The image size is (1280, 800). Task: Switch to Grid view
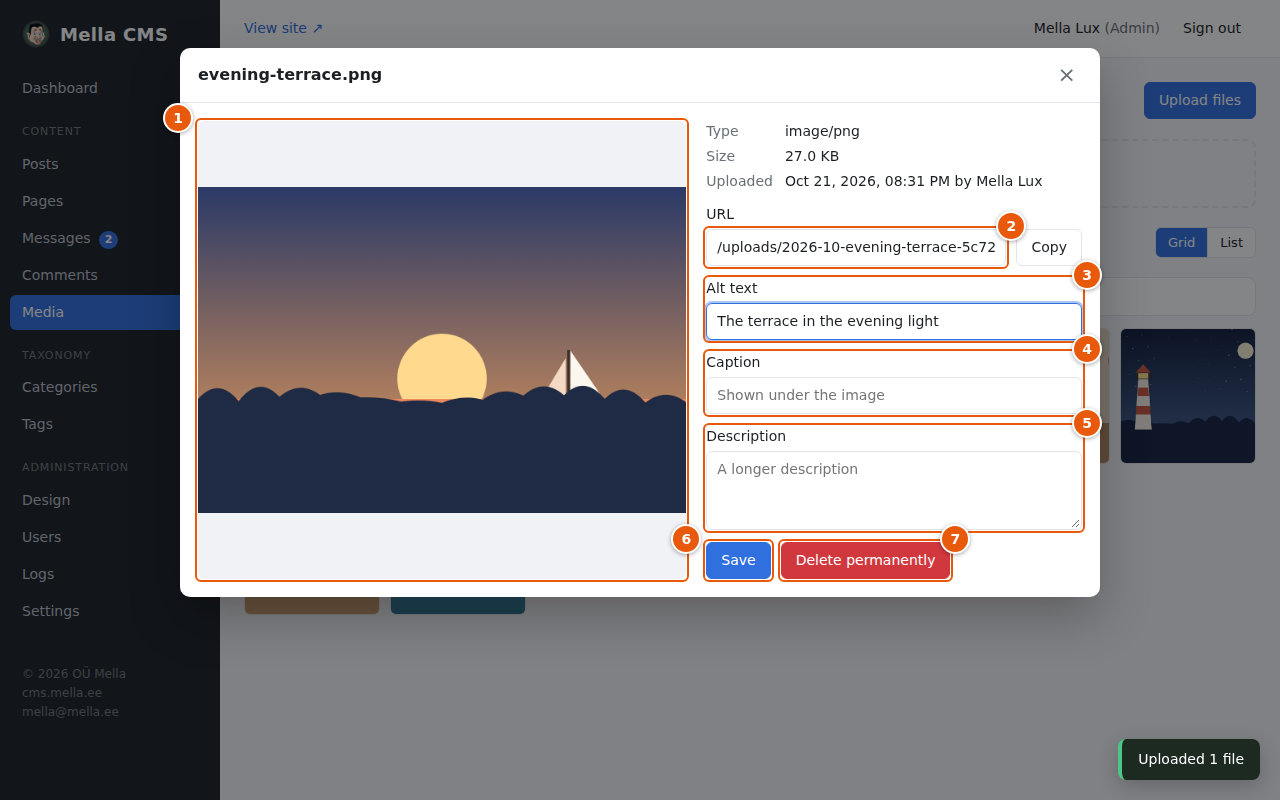[x=1181, y=242]
